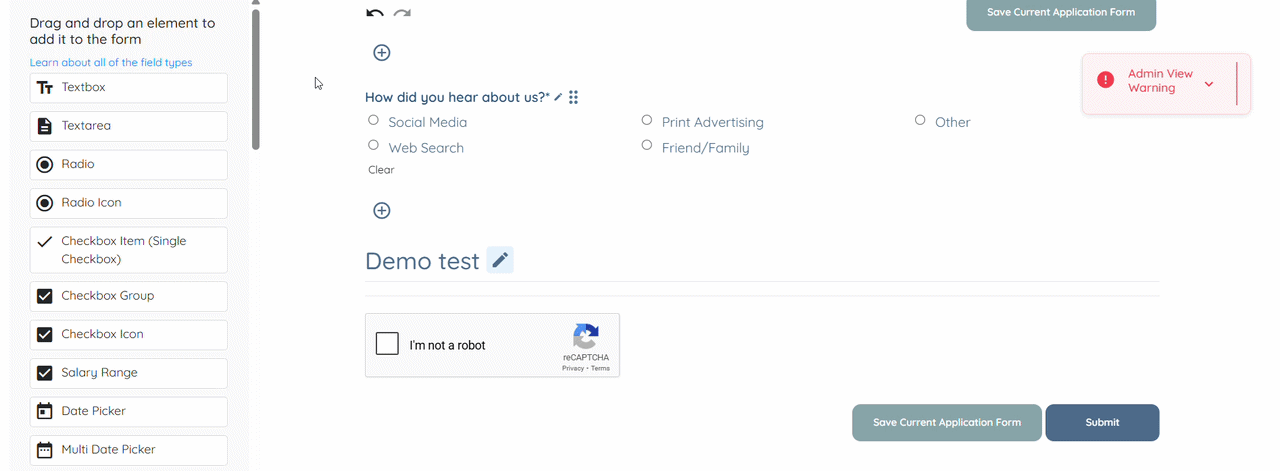Edit the 'How did you hear' question pencil
This screenshot has width=1280, height=471.
[559, 97]
